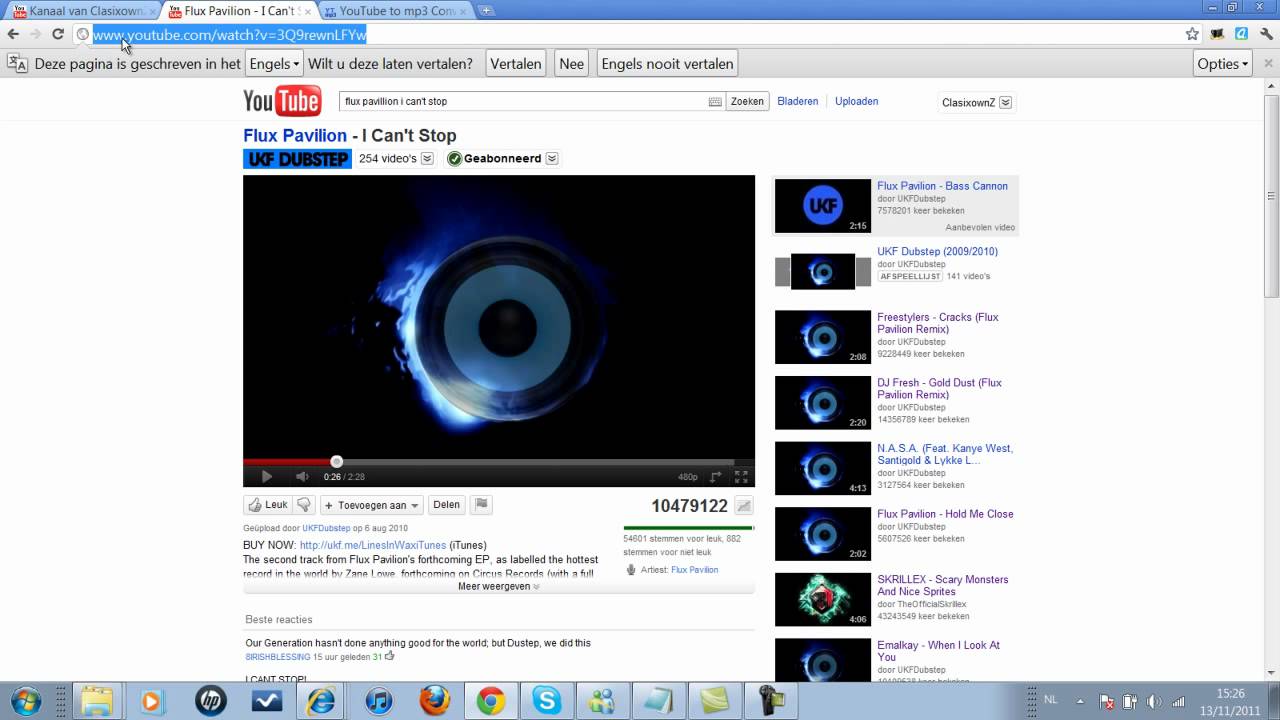
Task: Open the ukf.me/LinesInWaxiTunes link
Action: tap(373, 545)
